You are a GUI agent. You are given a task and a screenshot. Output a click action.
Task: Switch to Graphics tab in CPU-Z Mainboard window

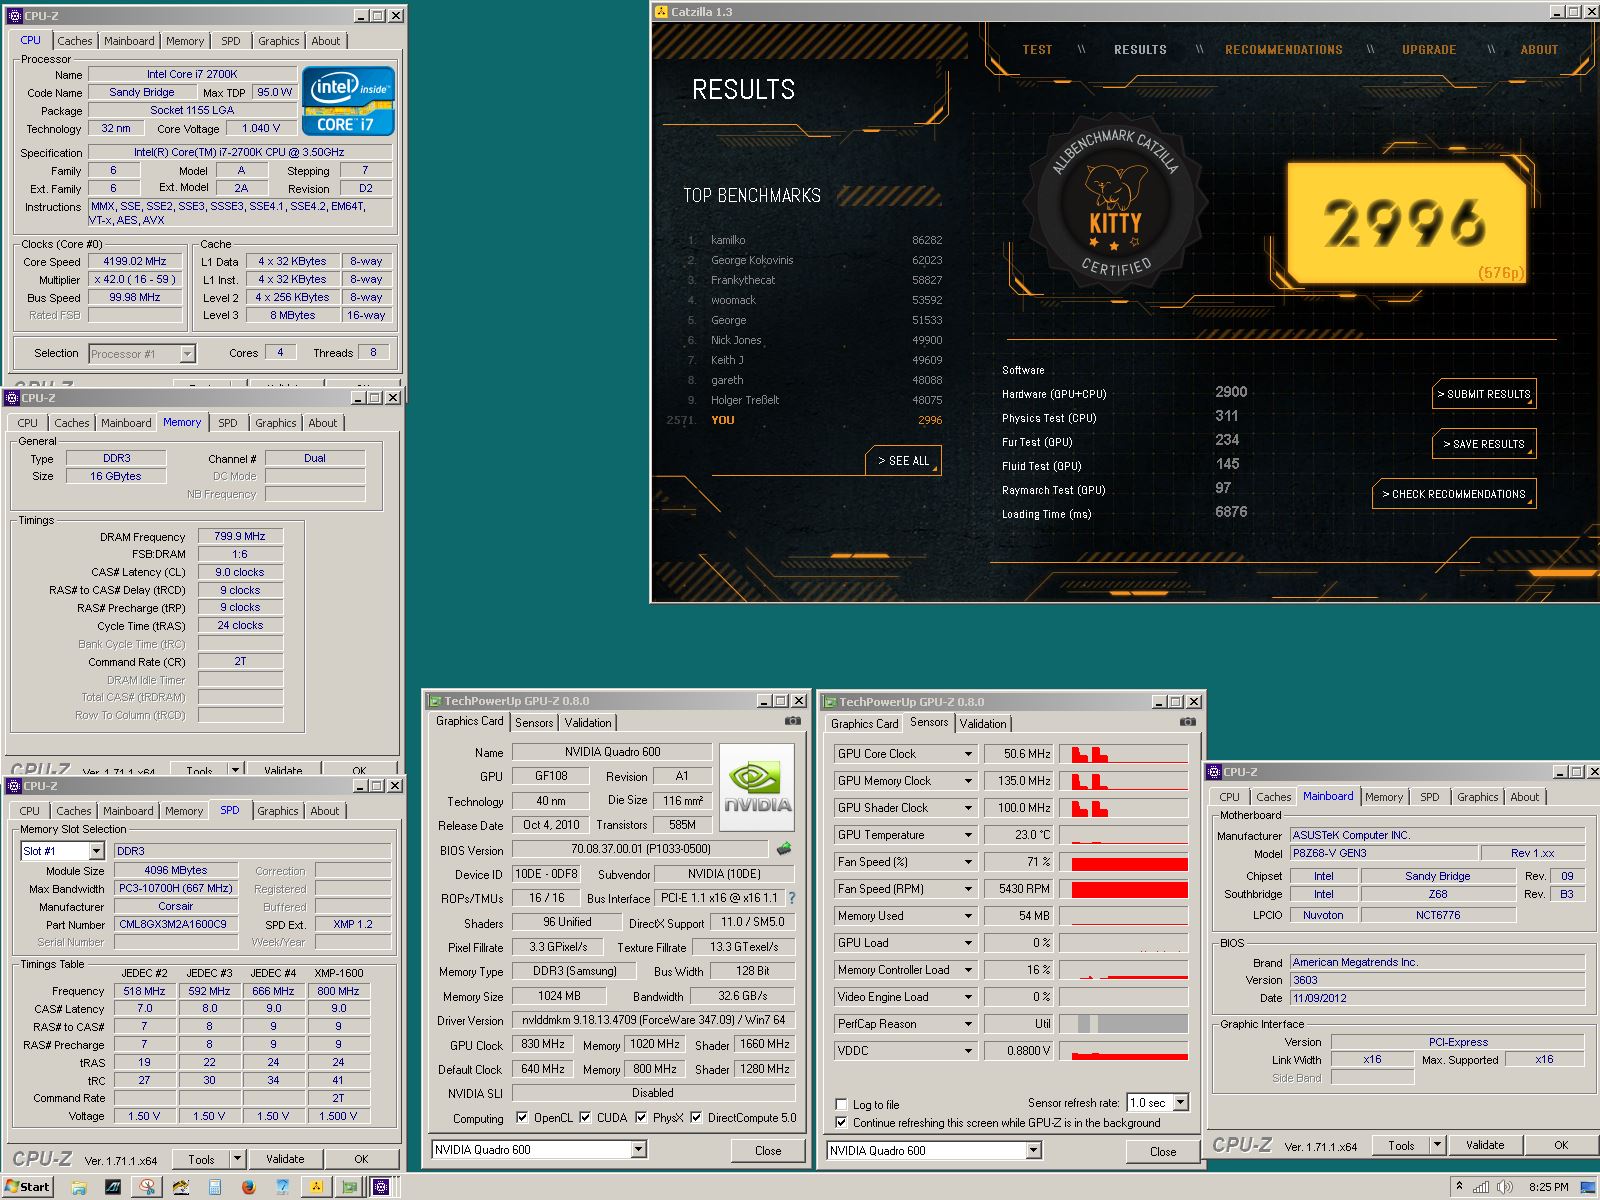[1477, 797]
